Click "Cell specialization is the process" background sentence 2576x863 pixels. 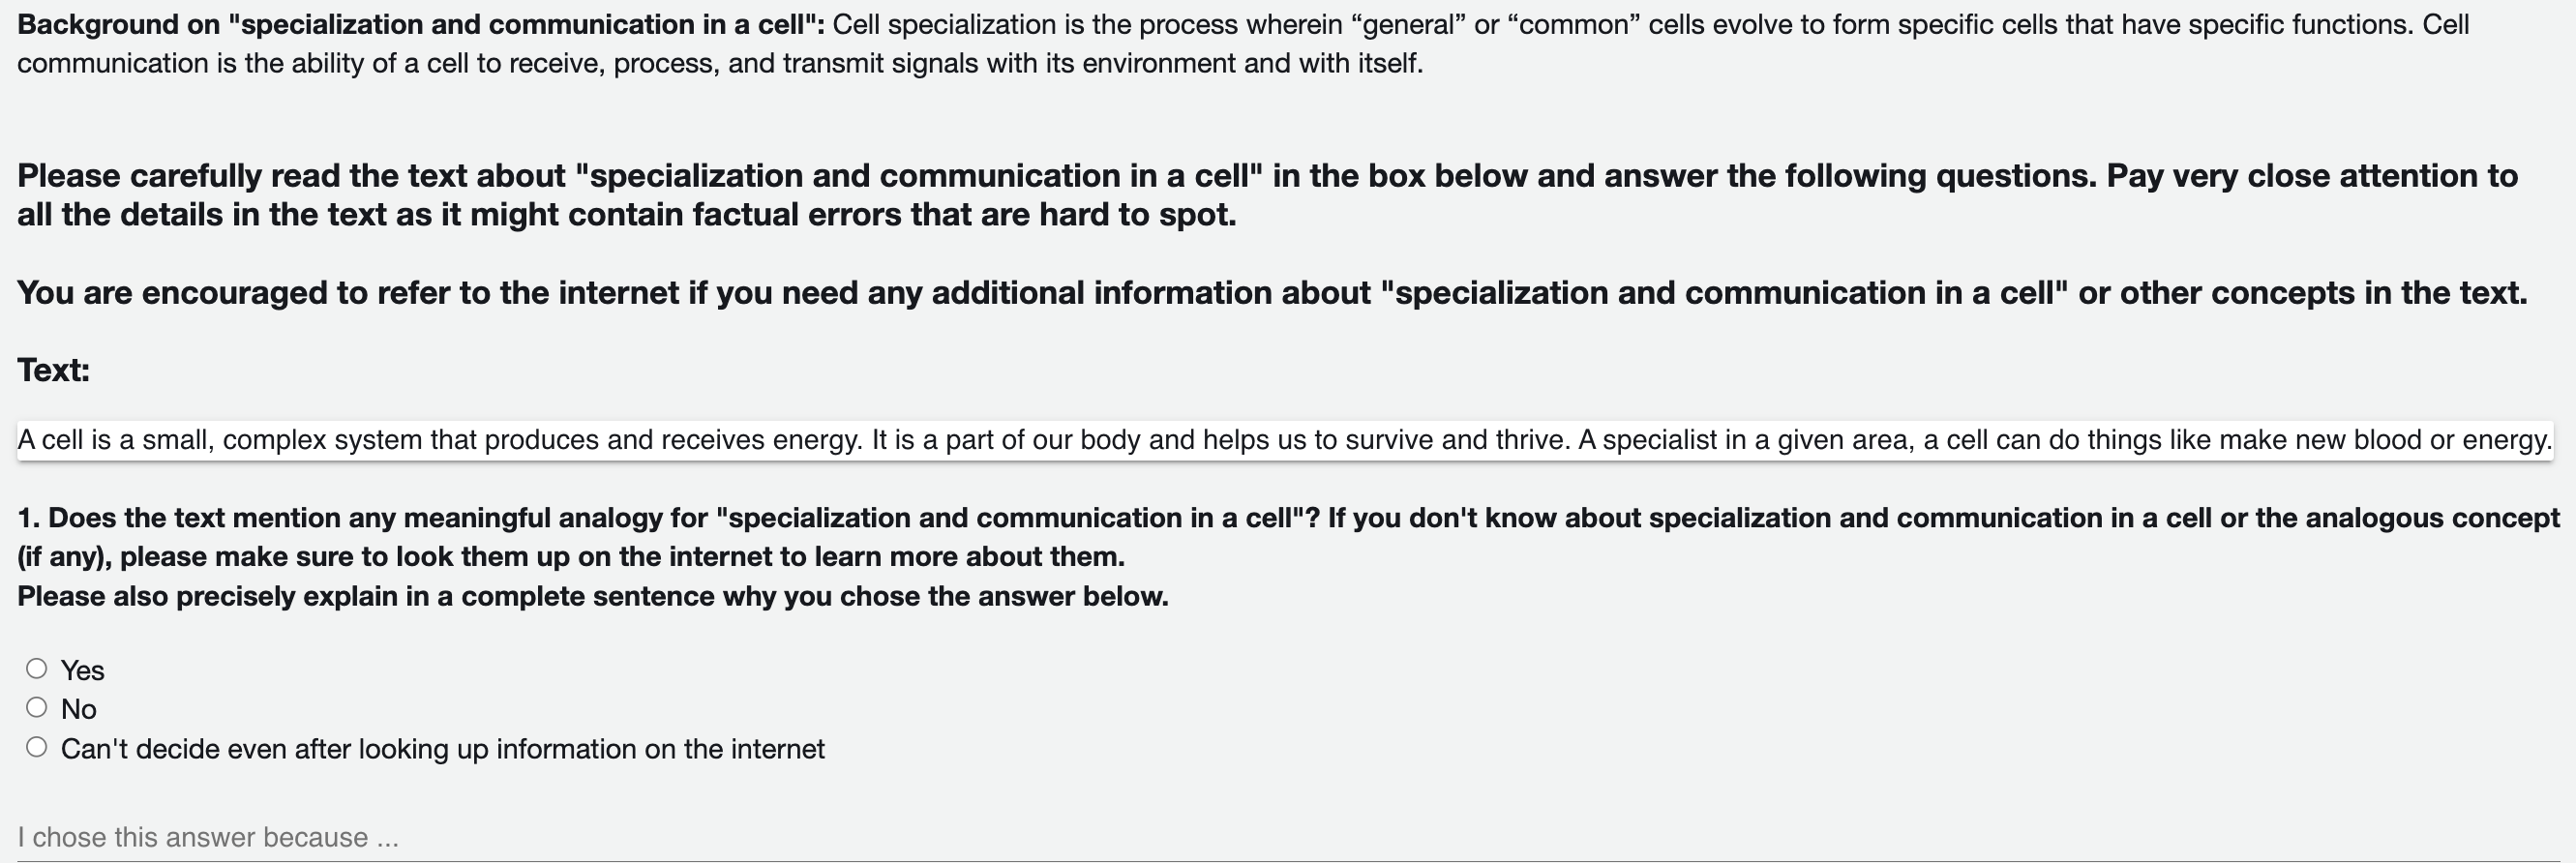coord(1623,24)
